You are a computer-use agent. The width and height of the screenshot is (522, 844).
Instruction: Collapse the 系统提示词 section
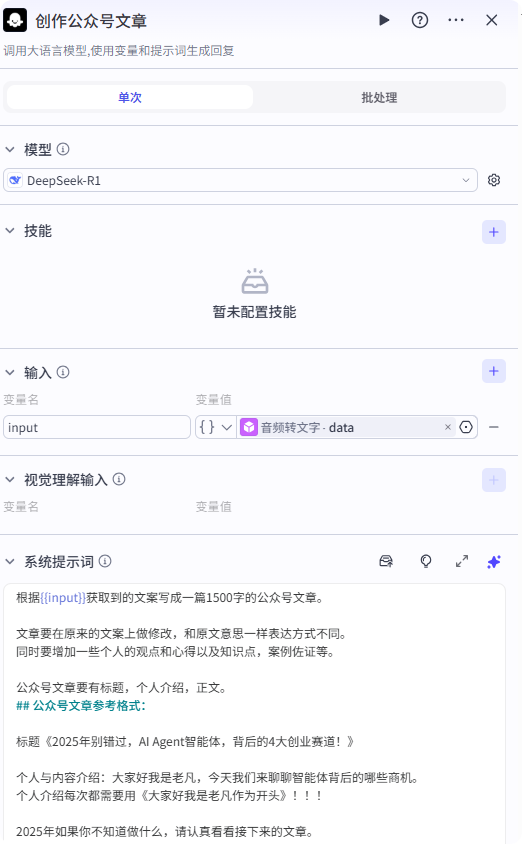pyautogui.click(x=10, y=562)
